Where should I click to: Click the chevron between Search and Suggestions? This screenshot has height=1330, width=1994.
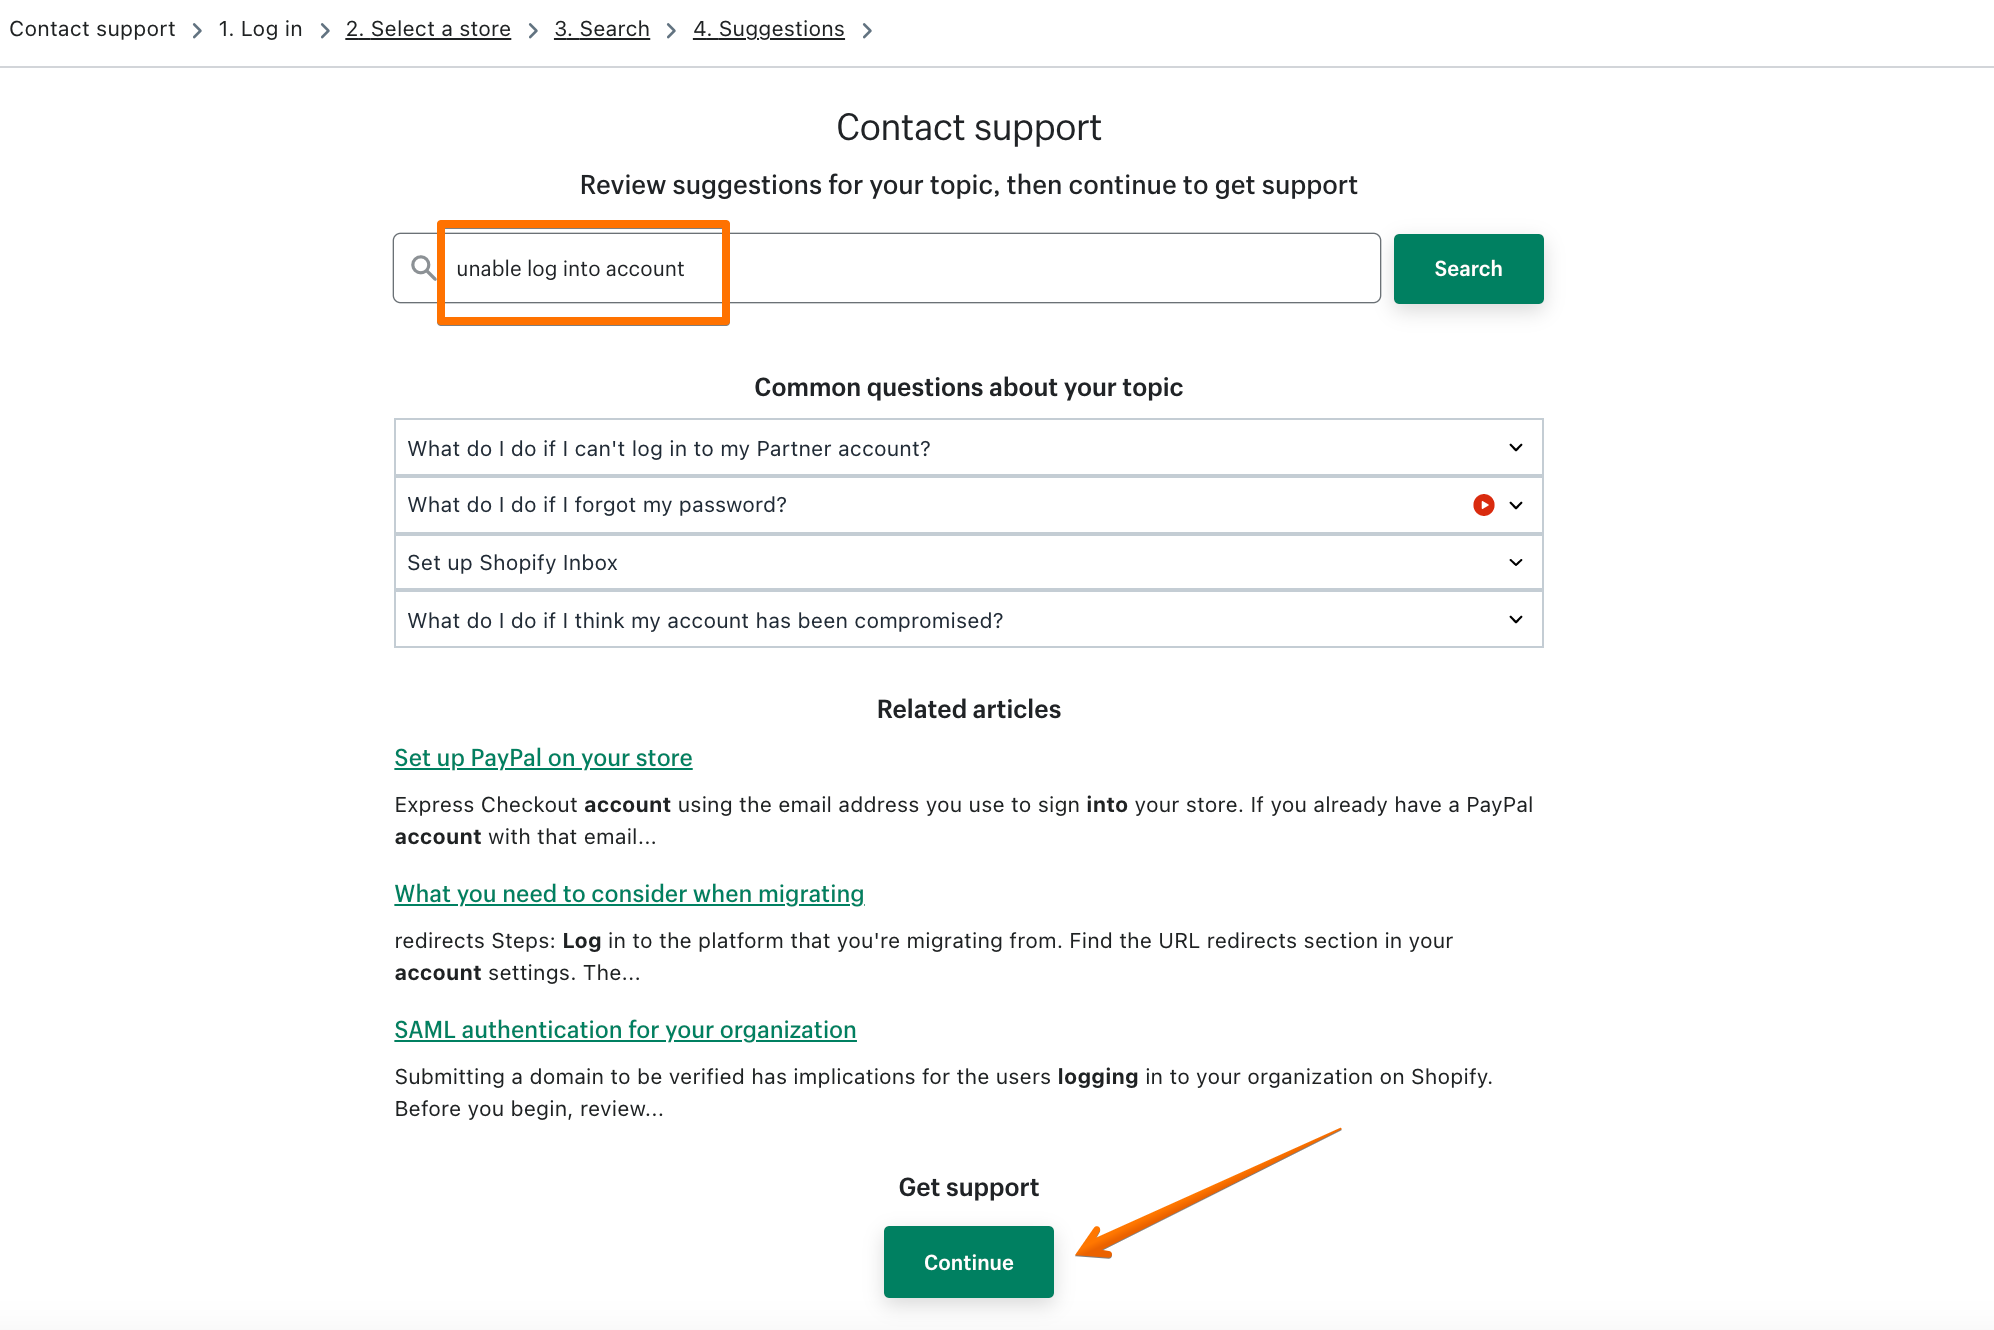tap(671, 30)
